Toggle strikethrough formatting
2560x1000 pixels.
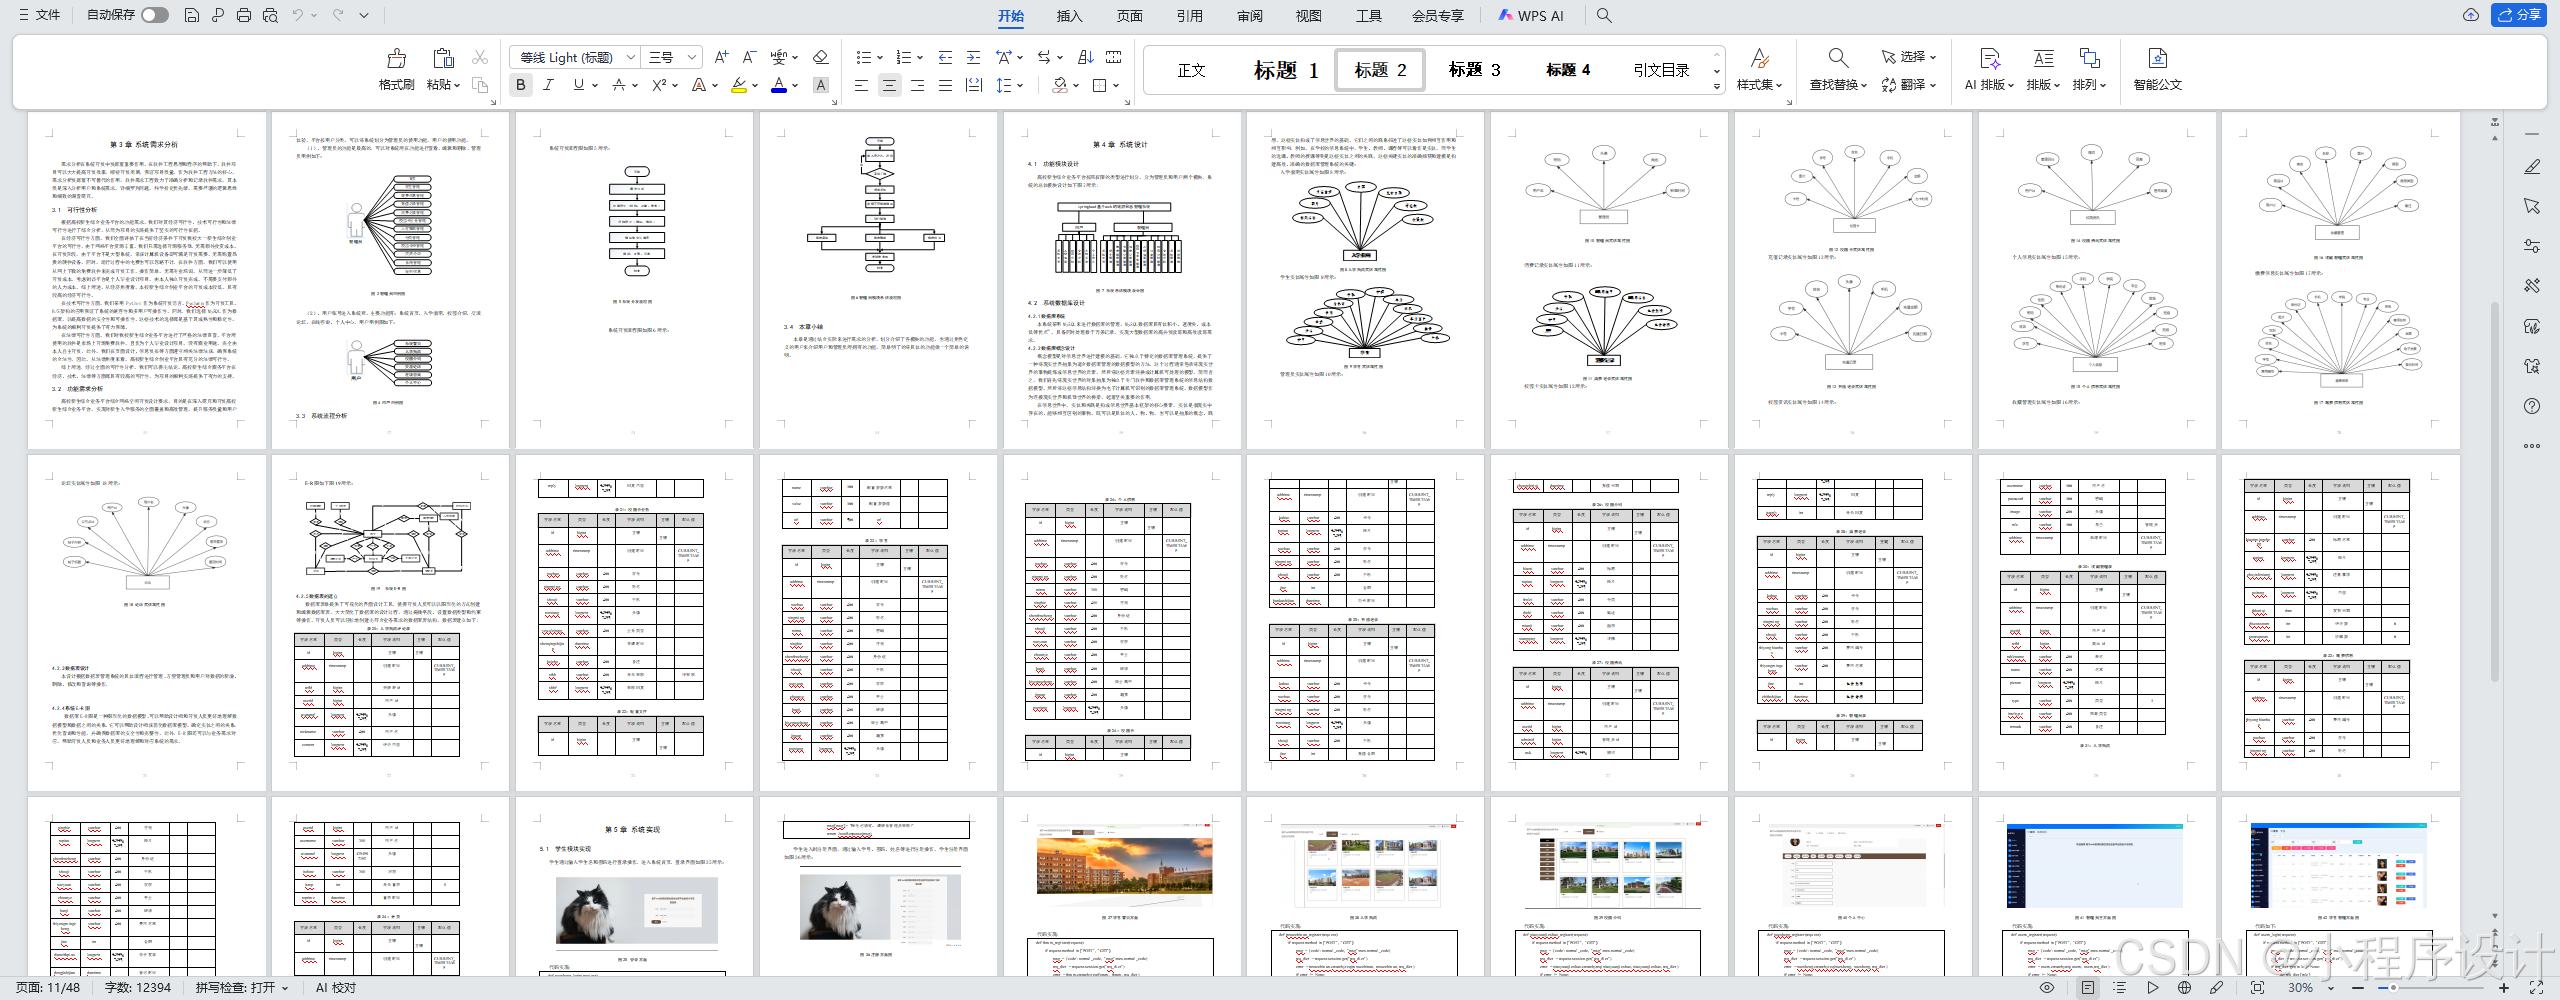click(620, 86)
